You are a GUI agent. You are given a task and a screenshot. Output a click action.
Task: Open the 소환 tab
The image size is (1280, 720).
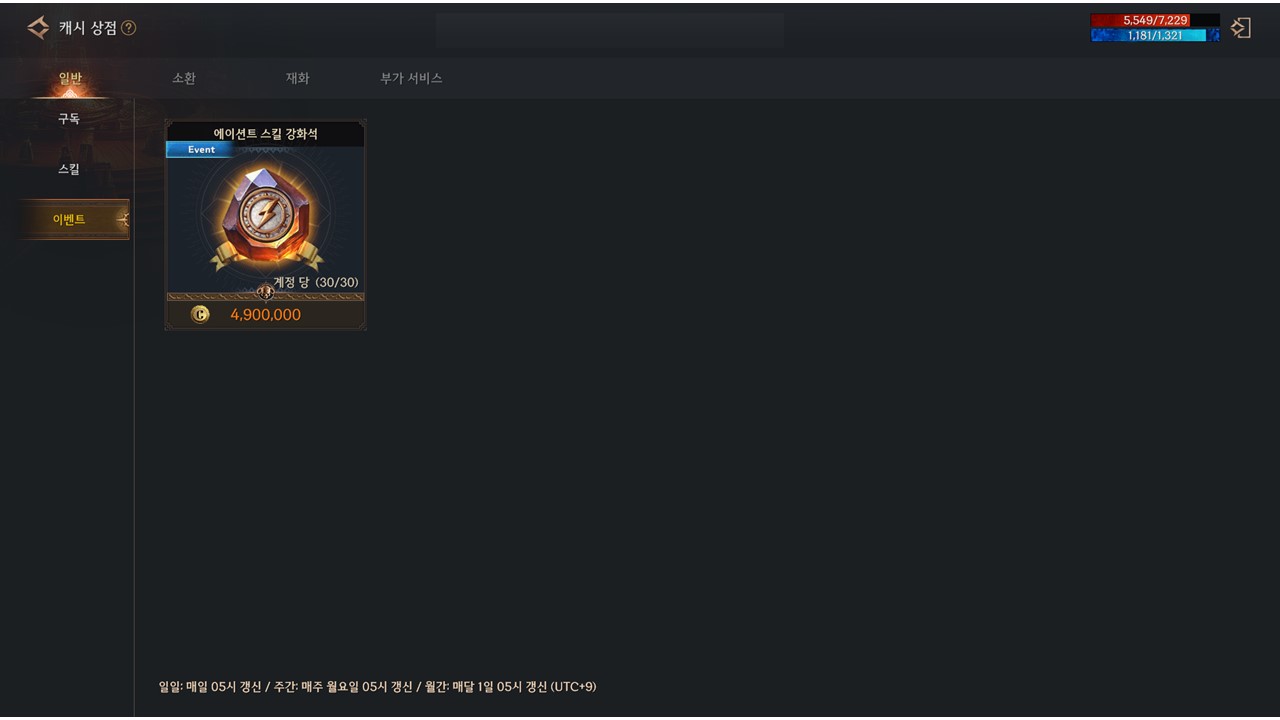point(184,78)
